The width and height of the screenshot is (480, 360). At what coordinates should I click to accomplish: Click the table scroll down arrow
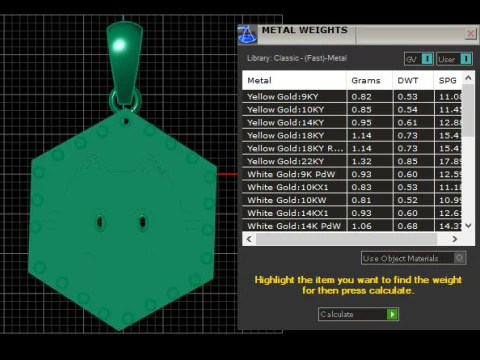(x=468, y=226)
